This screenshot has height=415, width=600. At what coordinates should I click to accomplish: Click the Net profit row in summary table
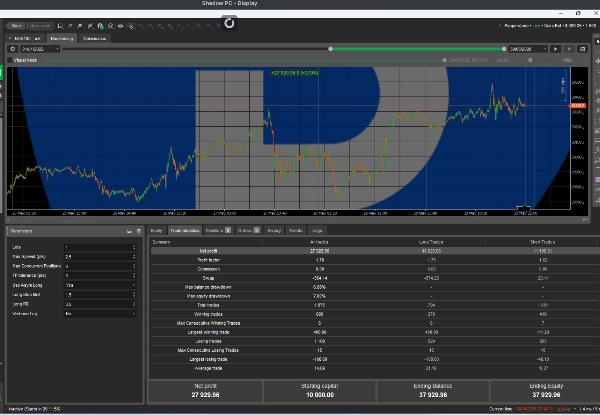tap(374, 251)
